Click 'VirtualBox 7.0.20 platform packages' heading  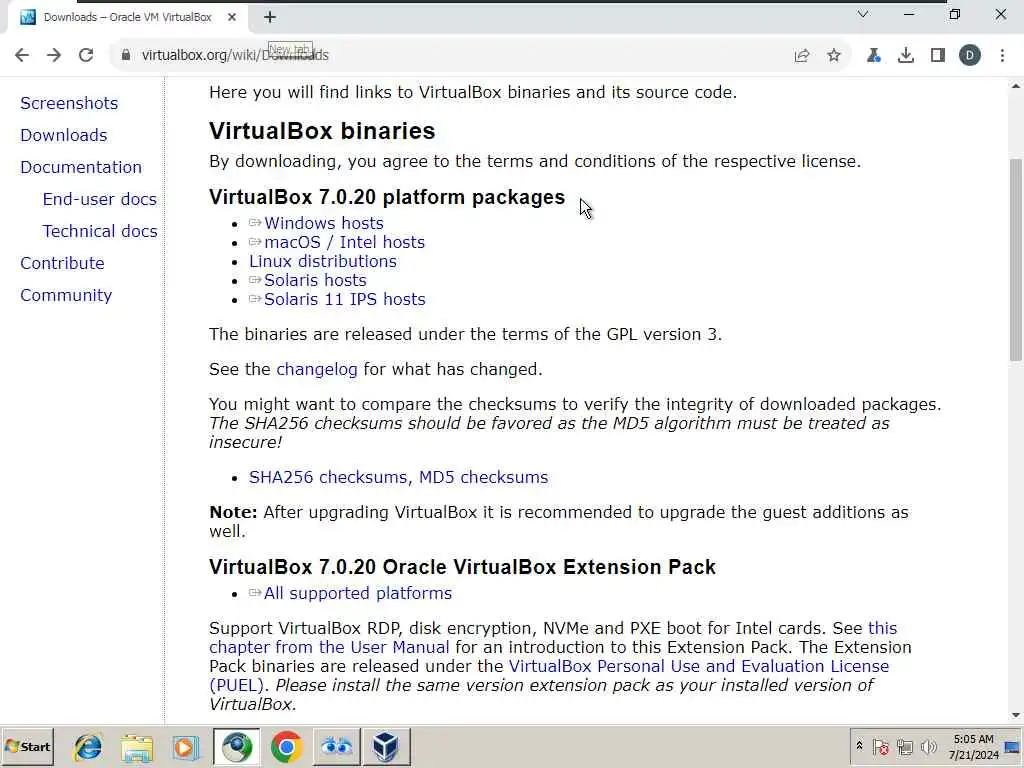click(387, 197)
